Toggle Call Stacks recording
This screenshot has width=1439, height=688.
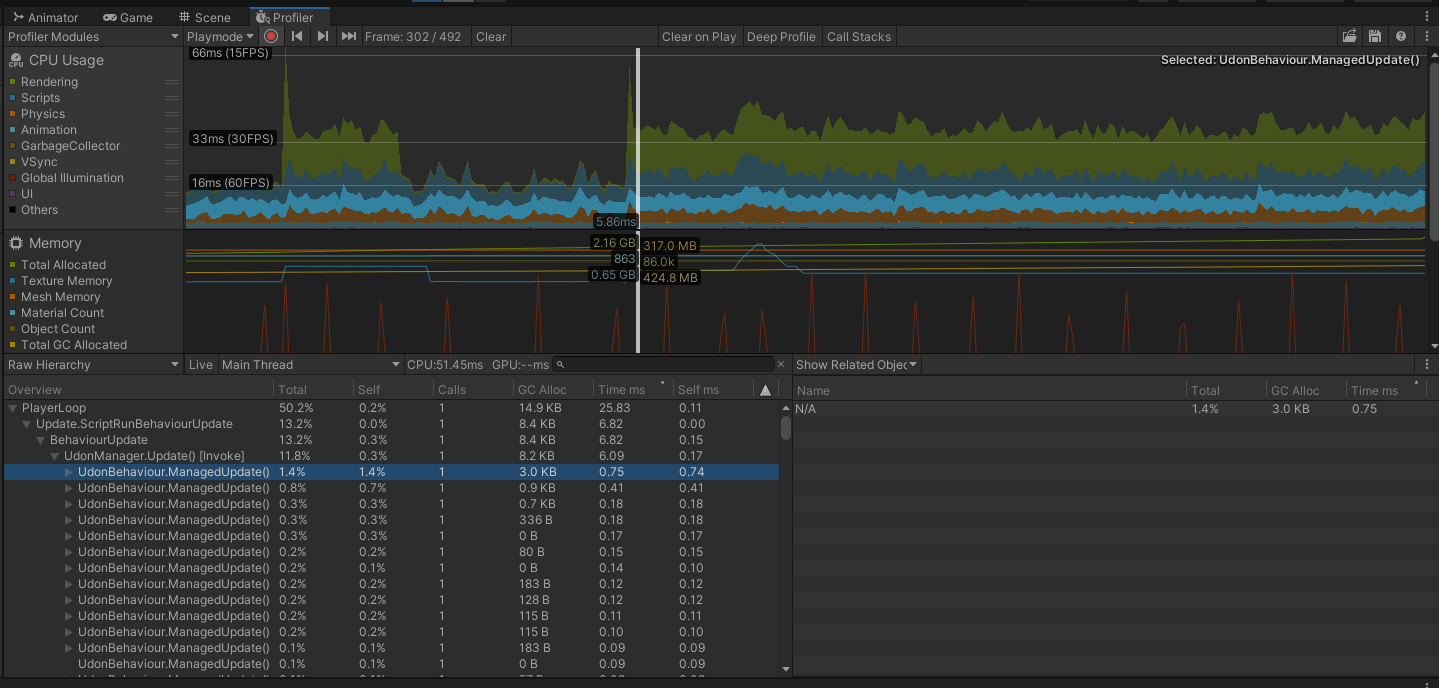click(x=858, y=36)
